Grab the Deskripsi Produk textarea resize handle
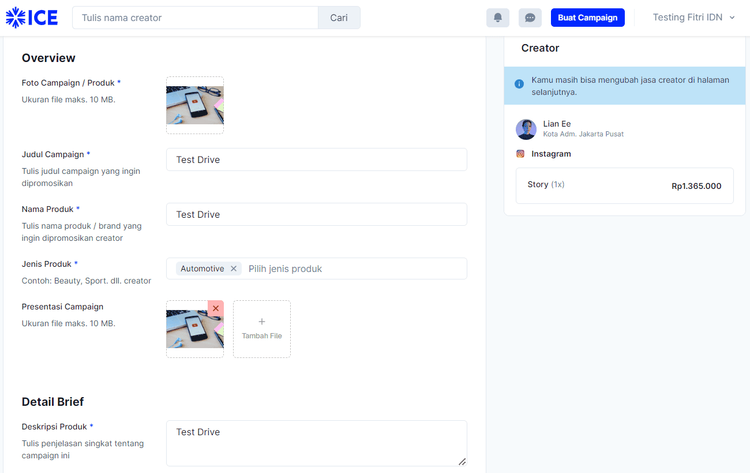 [462, 461]
